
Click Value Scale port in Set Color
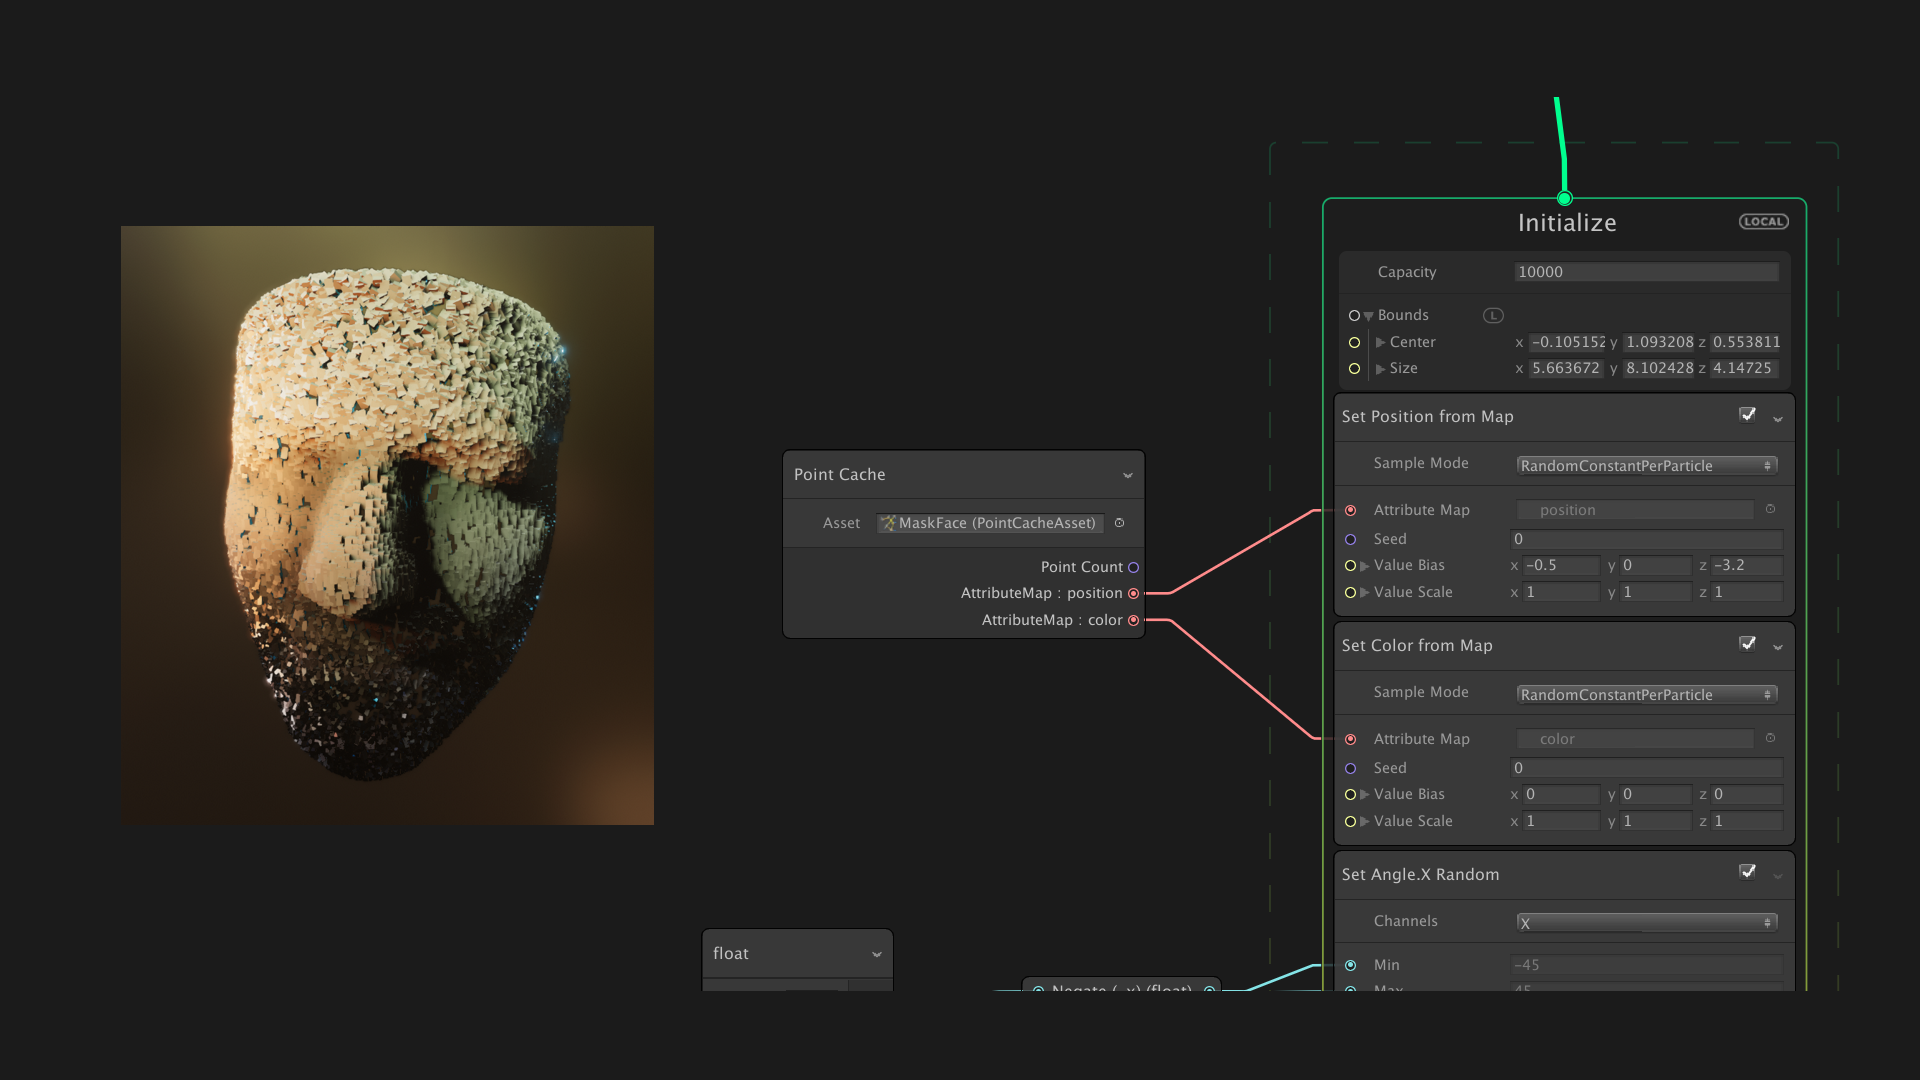point(1350,822)
